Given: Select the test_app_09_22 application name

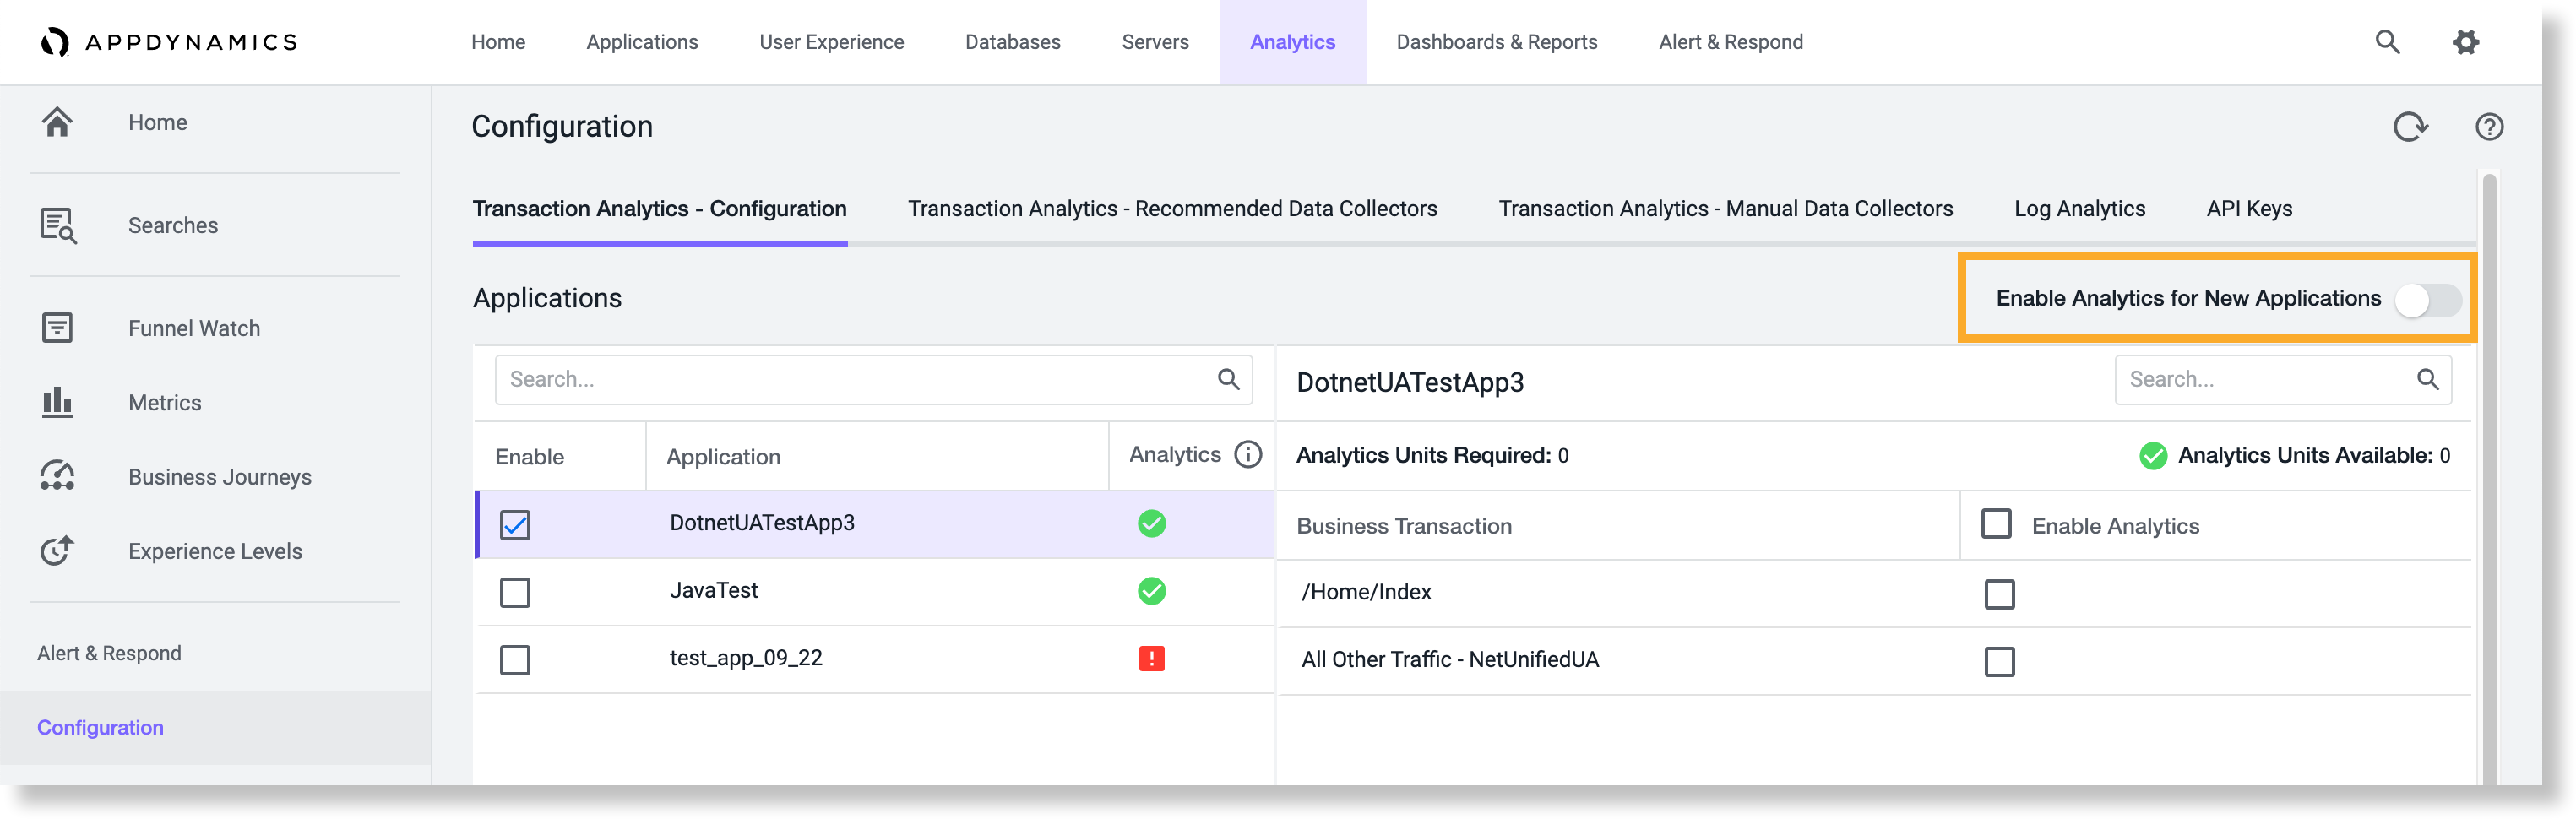Looking at the screenshot, I should coord(746,658).
